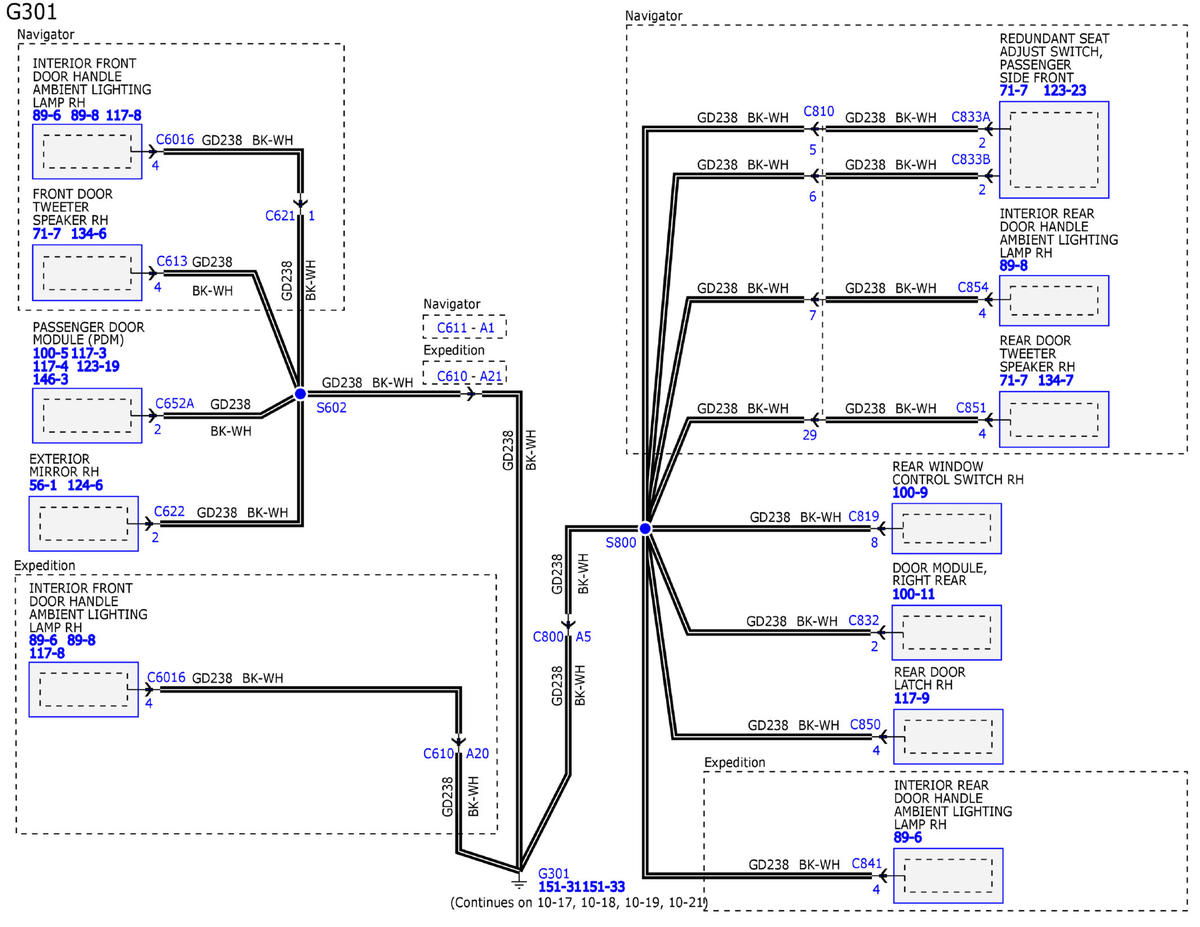Image resolution: width=1200 pixels, height=927 pixels.
Task: Click the pin number 29 label
Action: (x=809, y=435)
